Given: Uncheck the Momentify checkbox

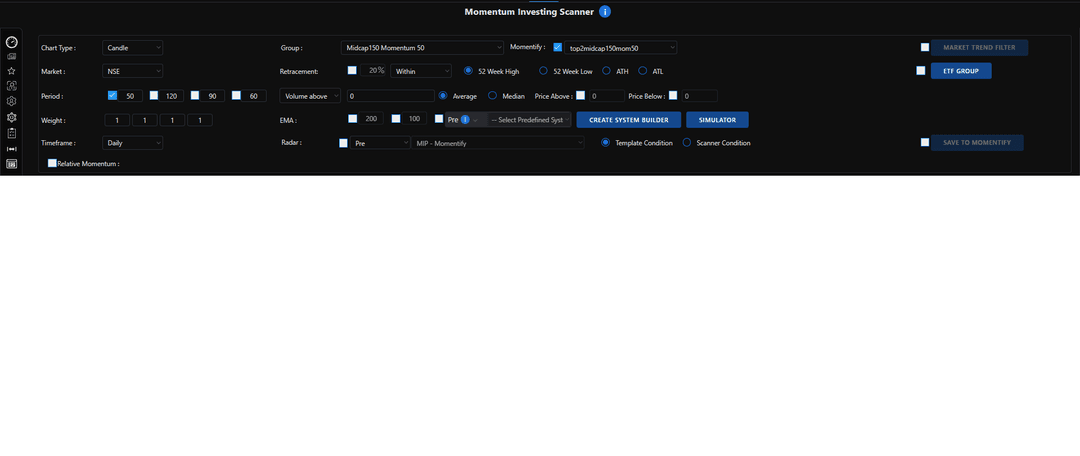Looking at the screenshot, I should coord(557,47).
